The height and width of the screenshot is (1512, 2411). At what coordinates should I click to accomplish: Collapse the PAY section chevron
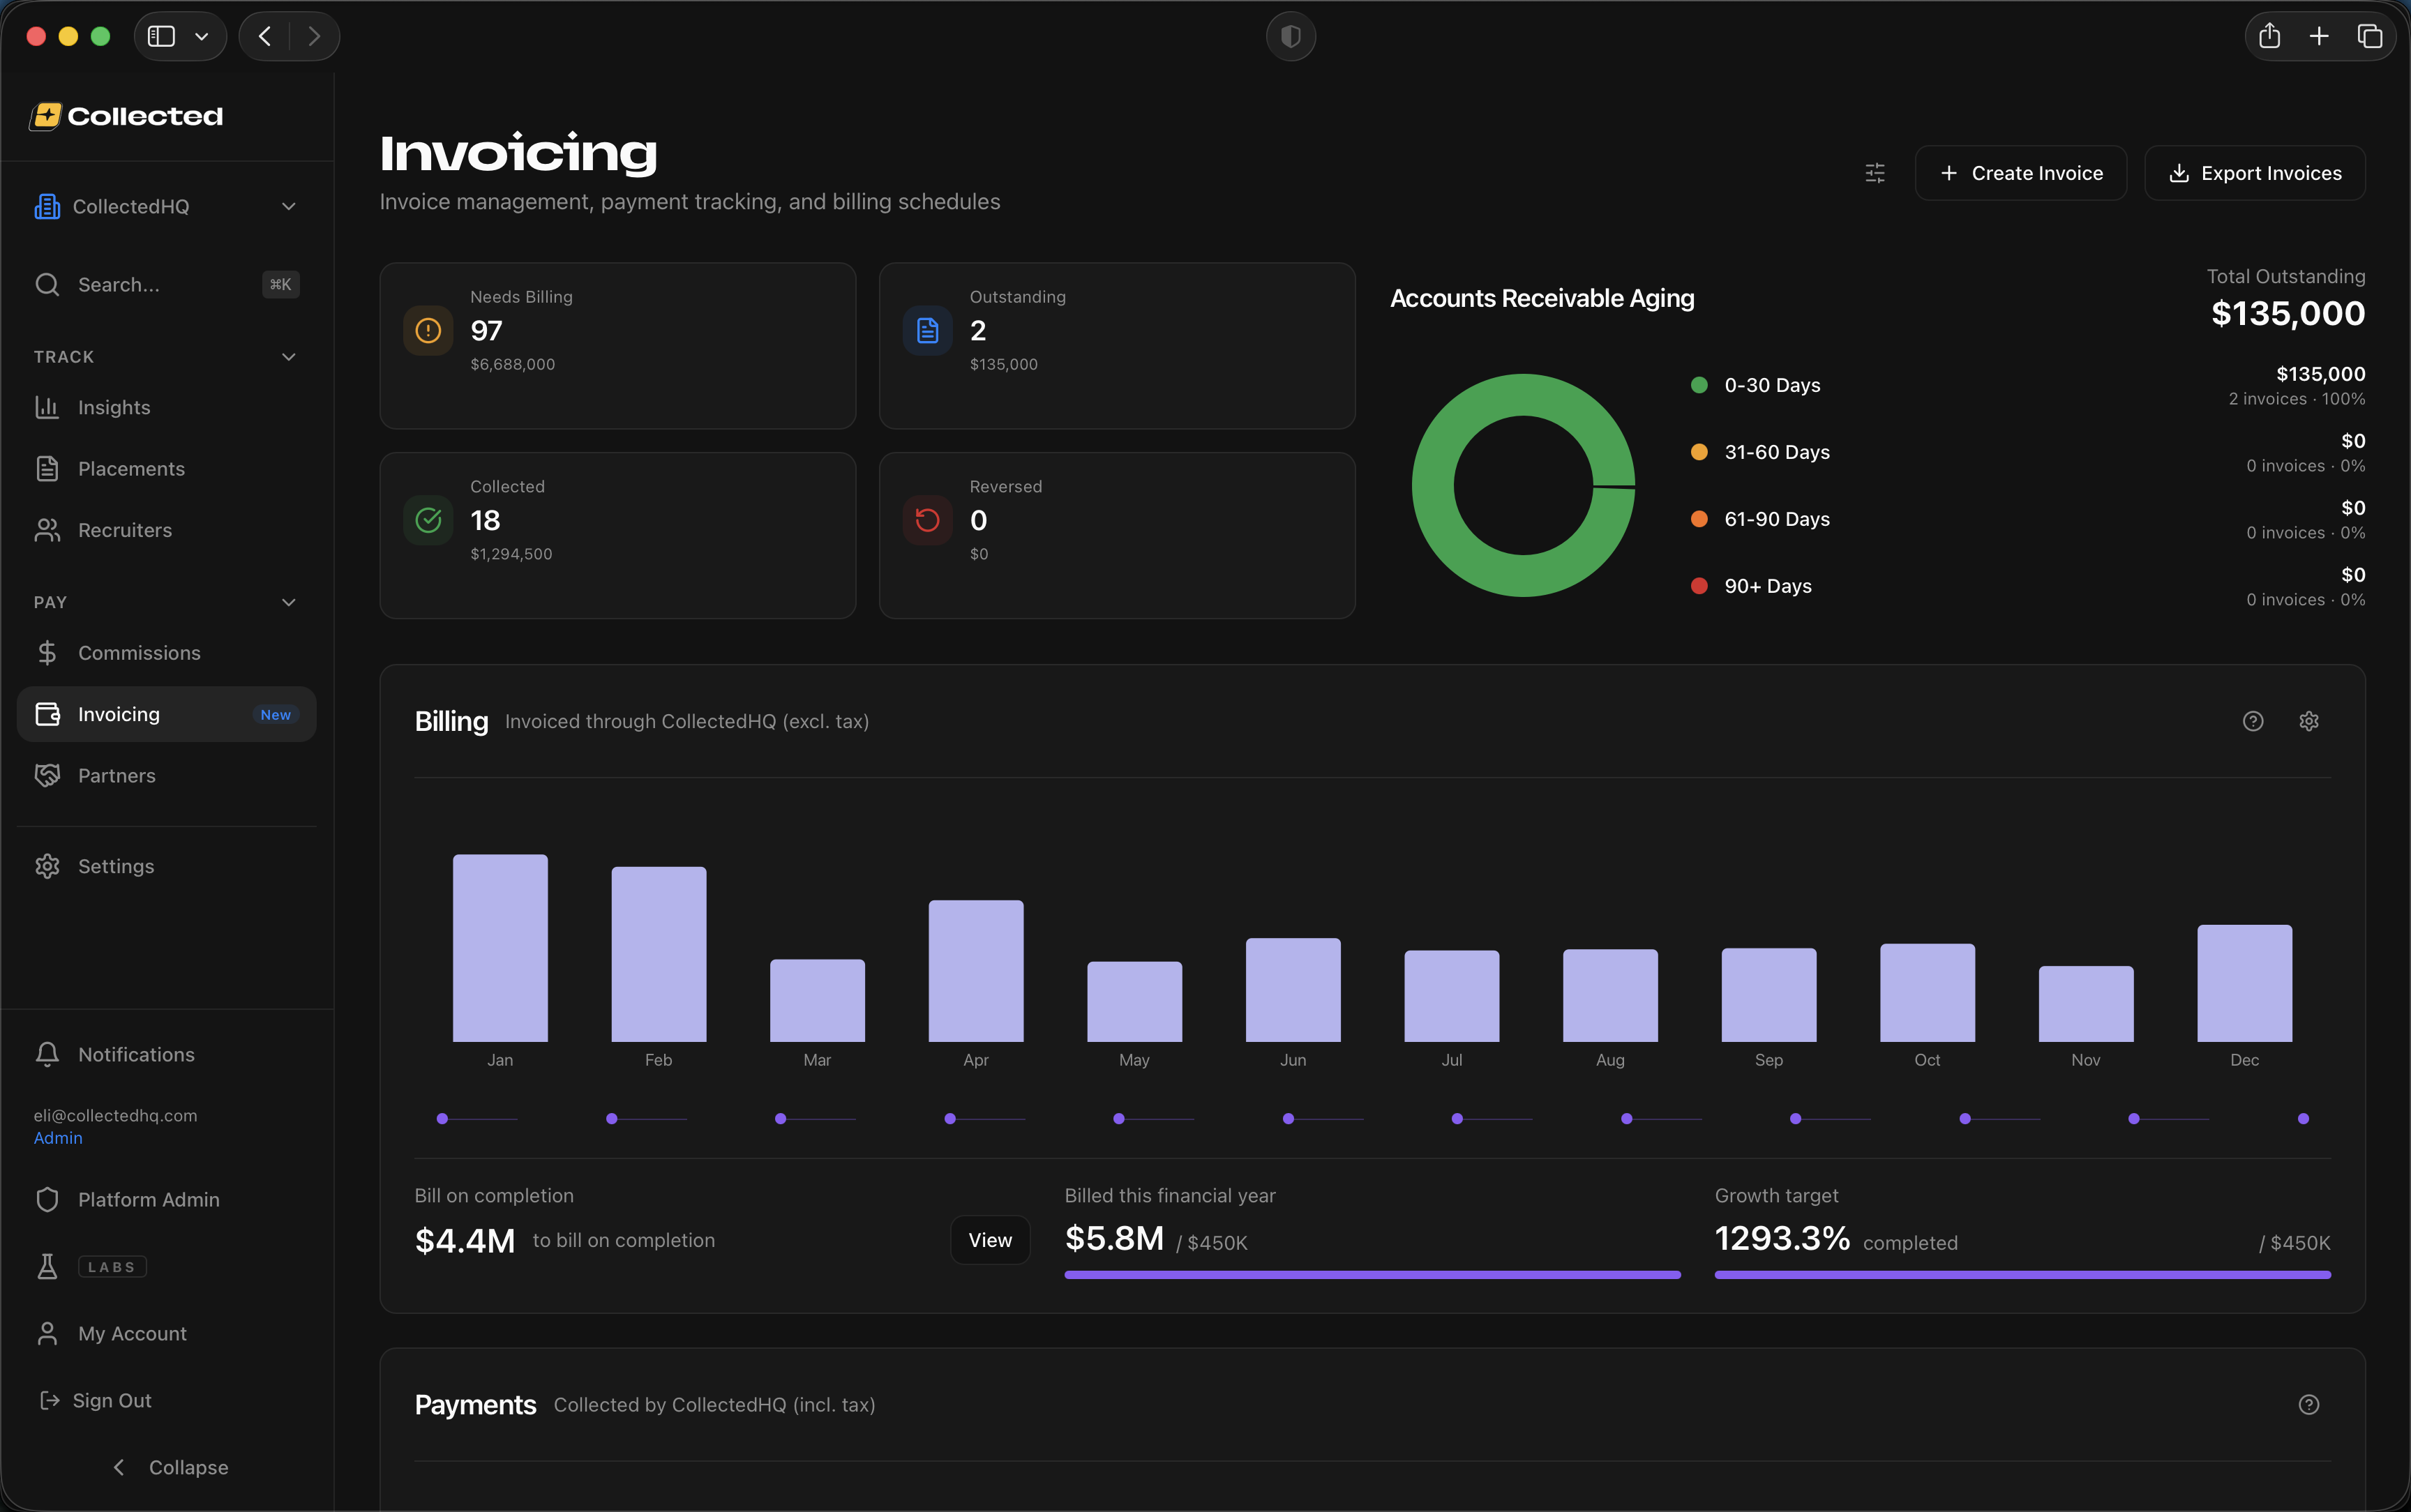pos(288,602)
